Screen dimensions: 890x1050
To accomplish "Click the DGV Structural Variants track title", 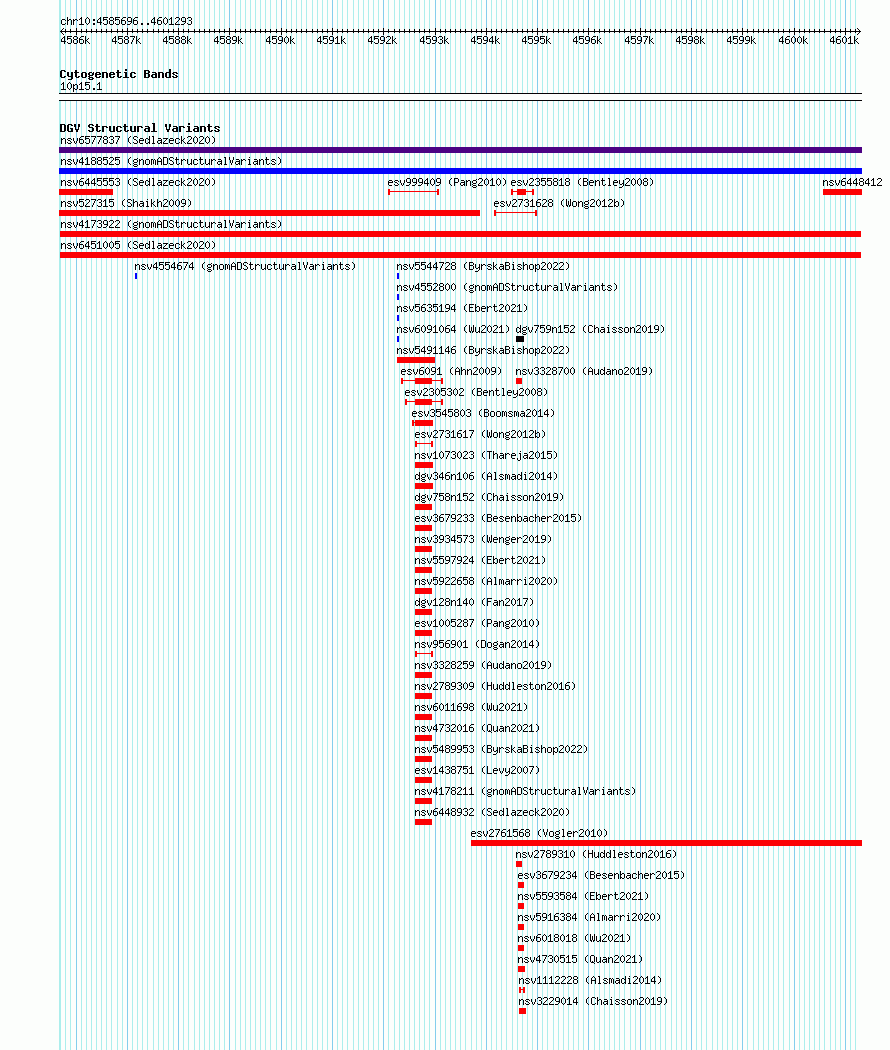I will (139, 128).
